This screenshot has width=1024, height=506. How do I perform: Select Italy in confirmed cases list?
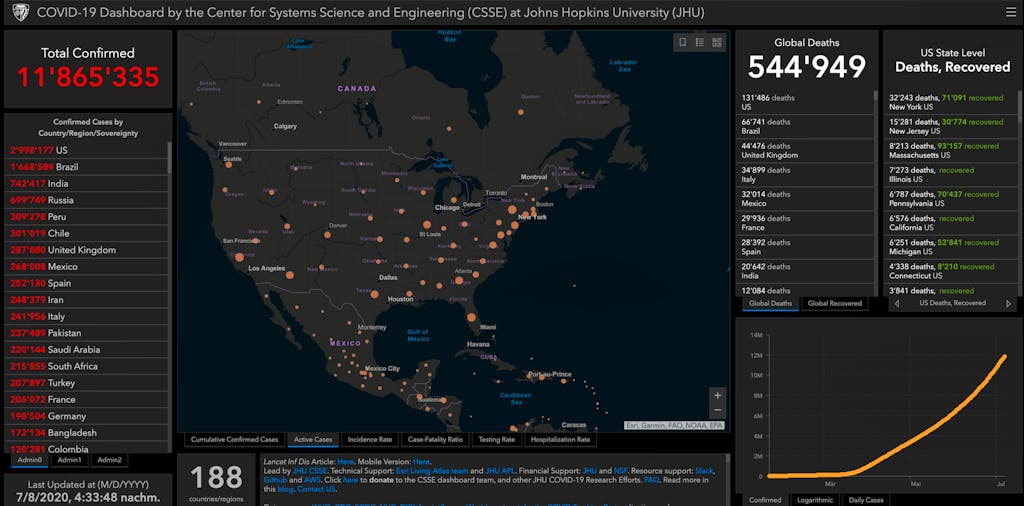click(86, 317)
